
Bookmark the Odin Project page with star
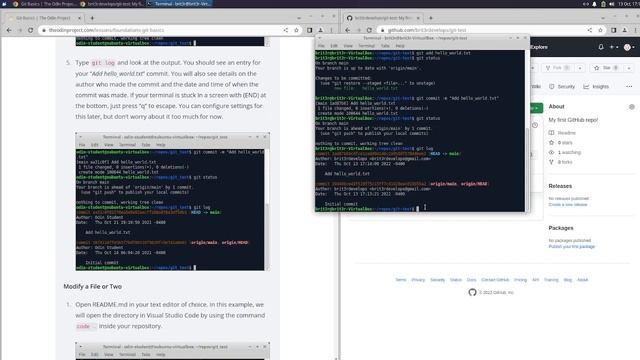(296, 30)
